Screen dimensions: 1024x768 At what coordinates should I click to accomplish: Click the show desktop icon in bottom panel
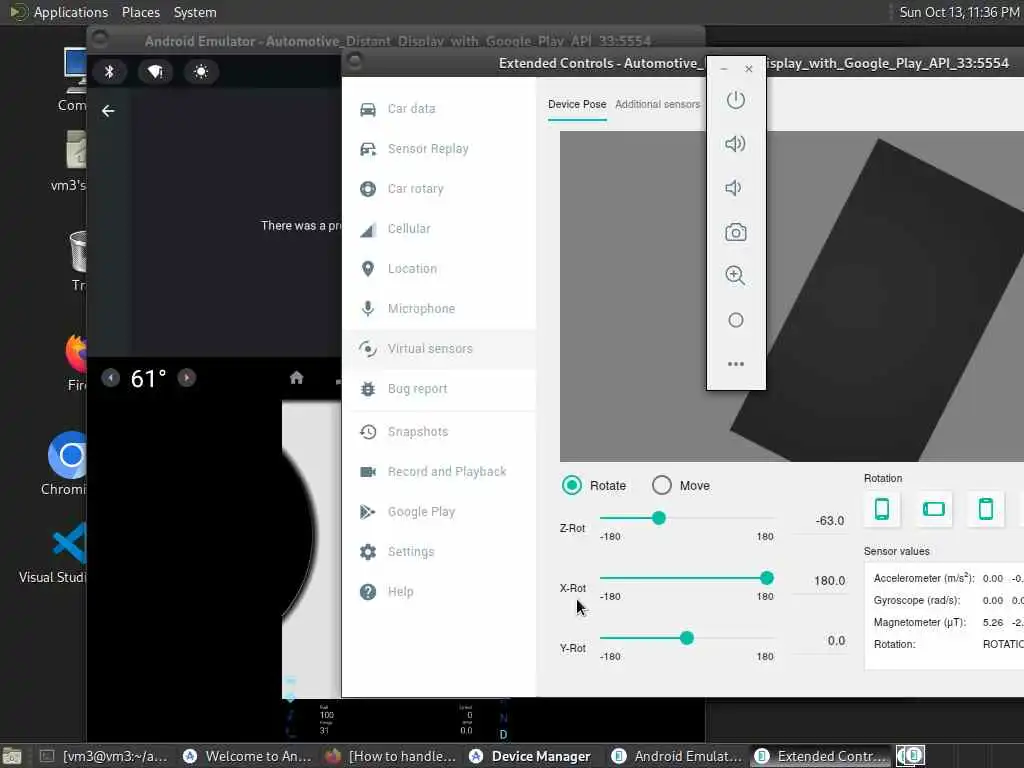click(x=11, y=756)
